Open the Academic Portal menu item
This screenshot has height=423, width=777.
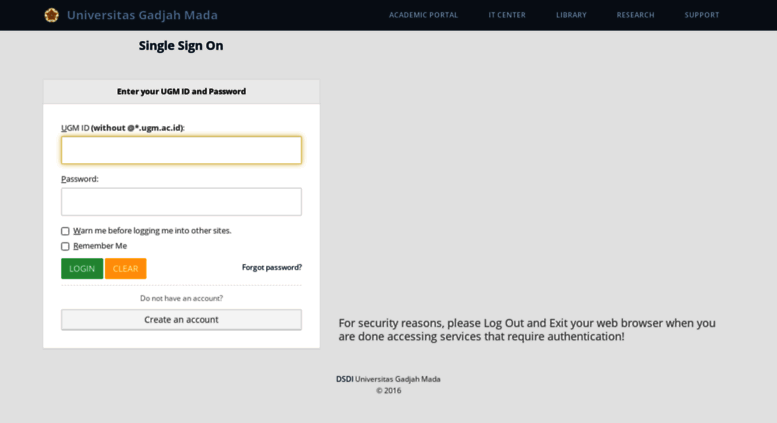tap(423, 15)
